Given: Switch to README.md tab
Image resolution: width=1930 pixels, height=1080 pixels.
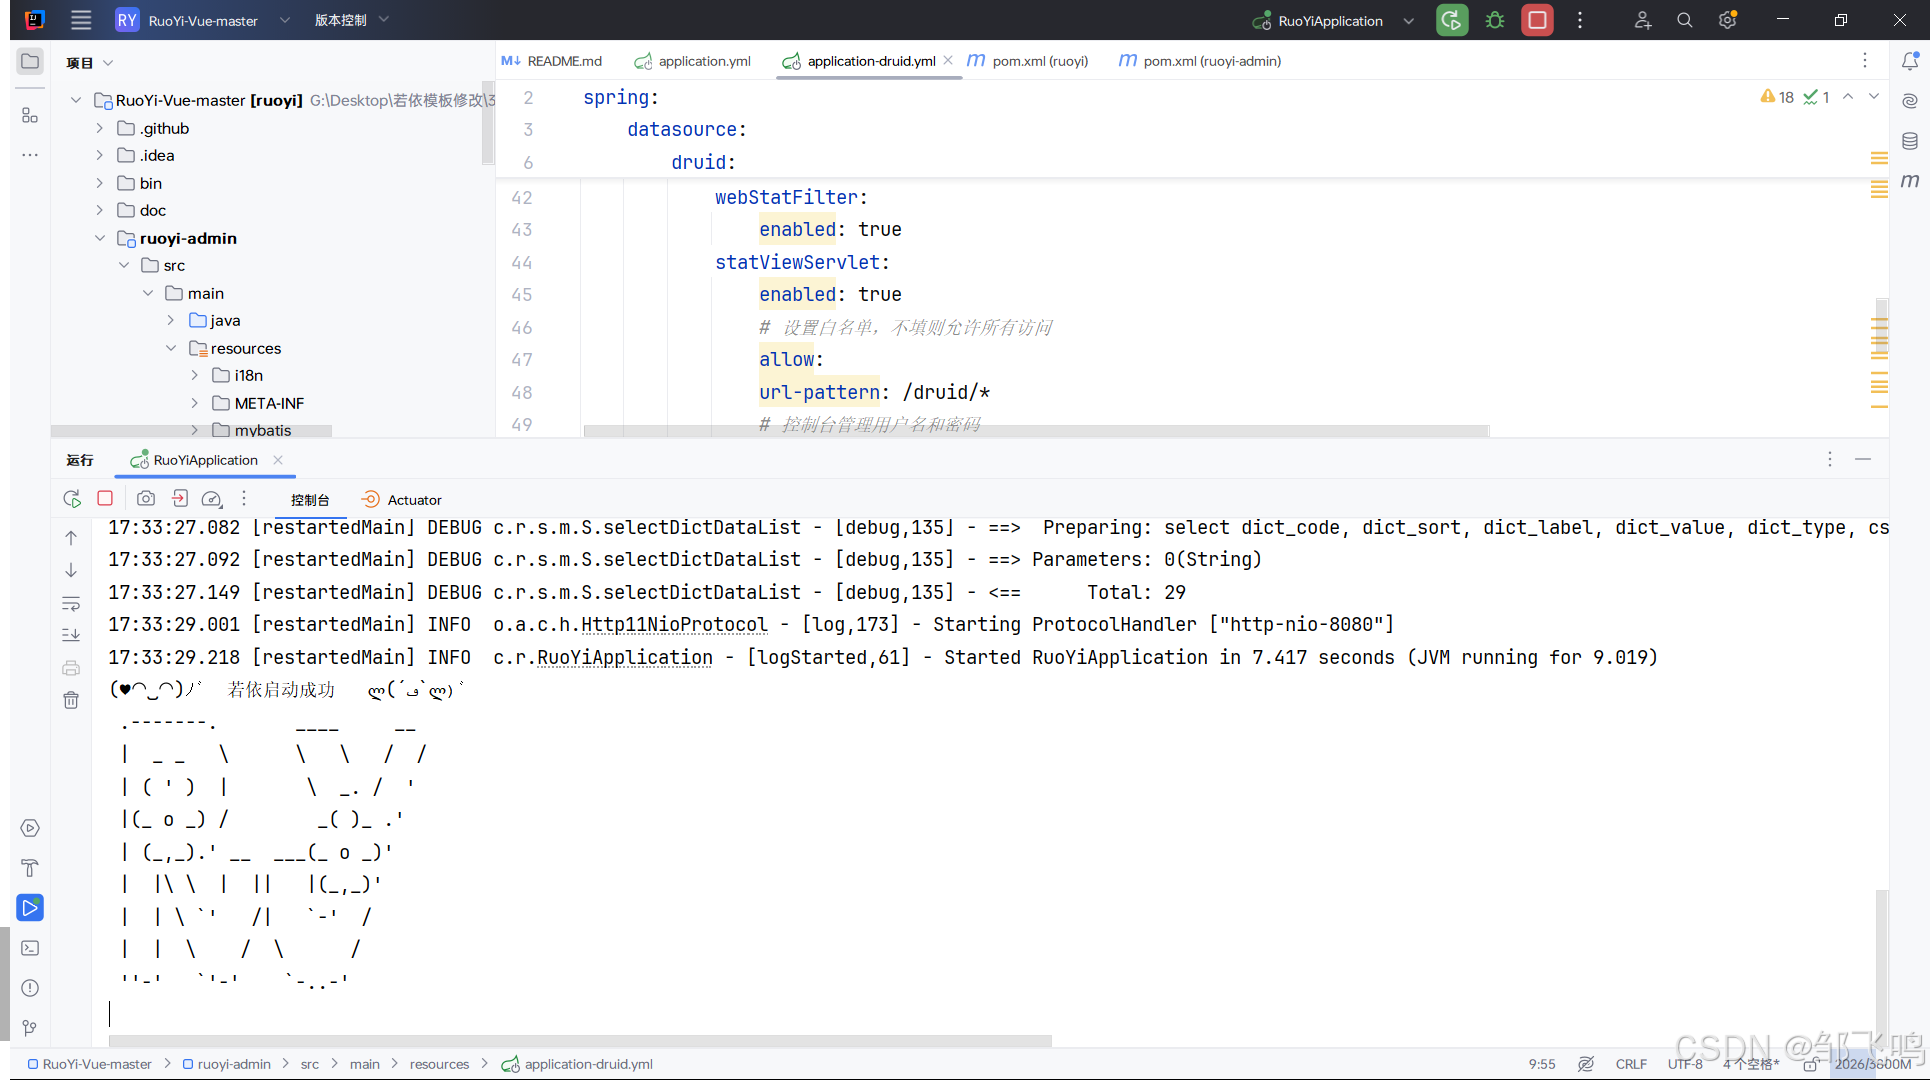Looking at the screenshot, I should 552,61.
